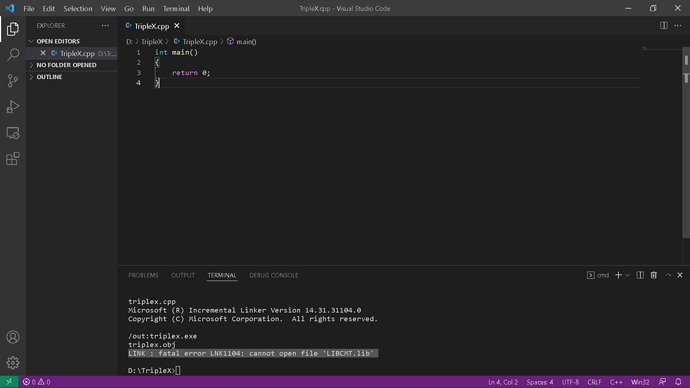Click line number 3 in gutter
The image size is (690, 388).
click(139, 73)
